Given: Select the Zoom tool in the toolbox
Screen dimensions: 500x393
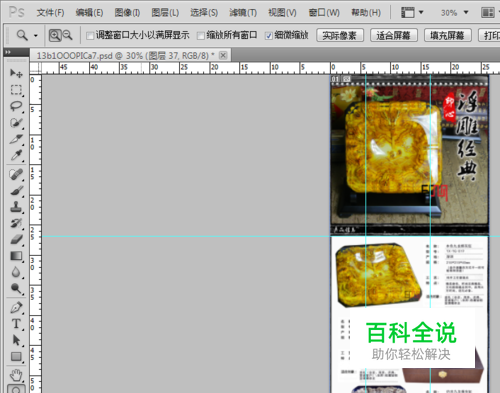Looking at the screenshot, I should (16, 389).
